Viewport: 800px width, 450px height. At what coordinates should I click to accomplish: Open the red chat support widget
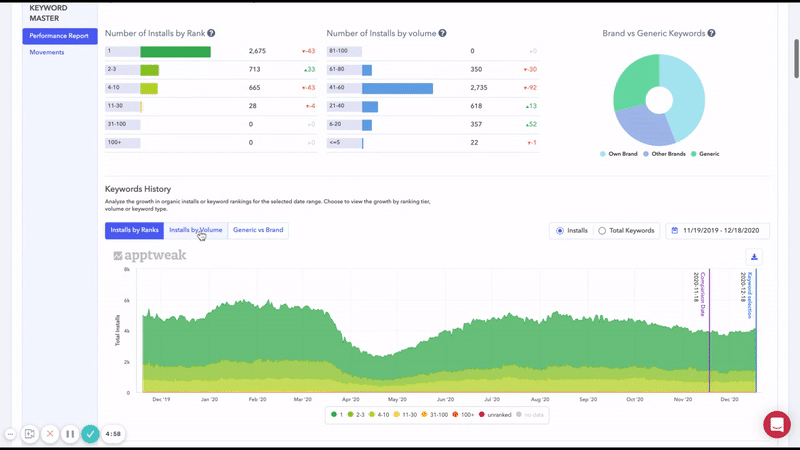(777, 424)
